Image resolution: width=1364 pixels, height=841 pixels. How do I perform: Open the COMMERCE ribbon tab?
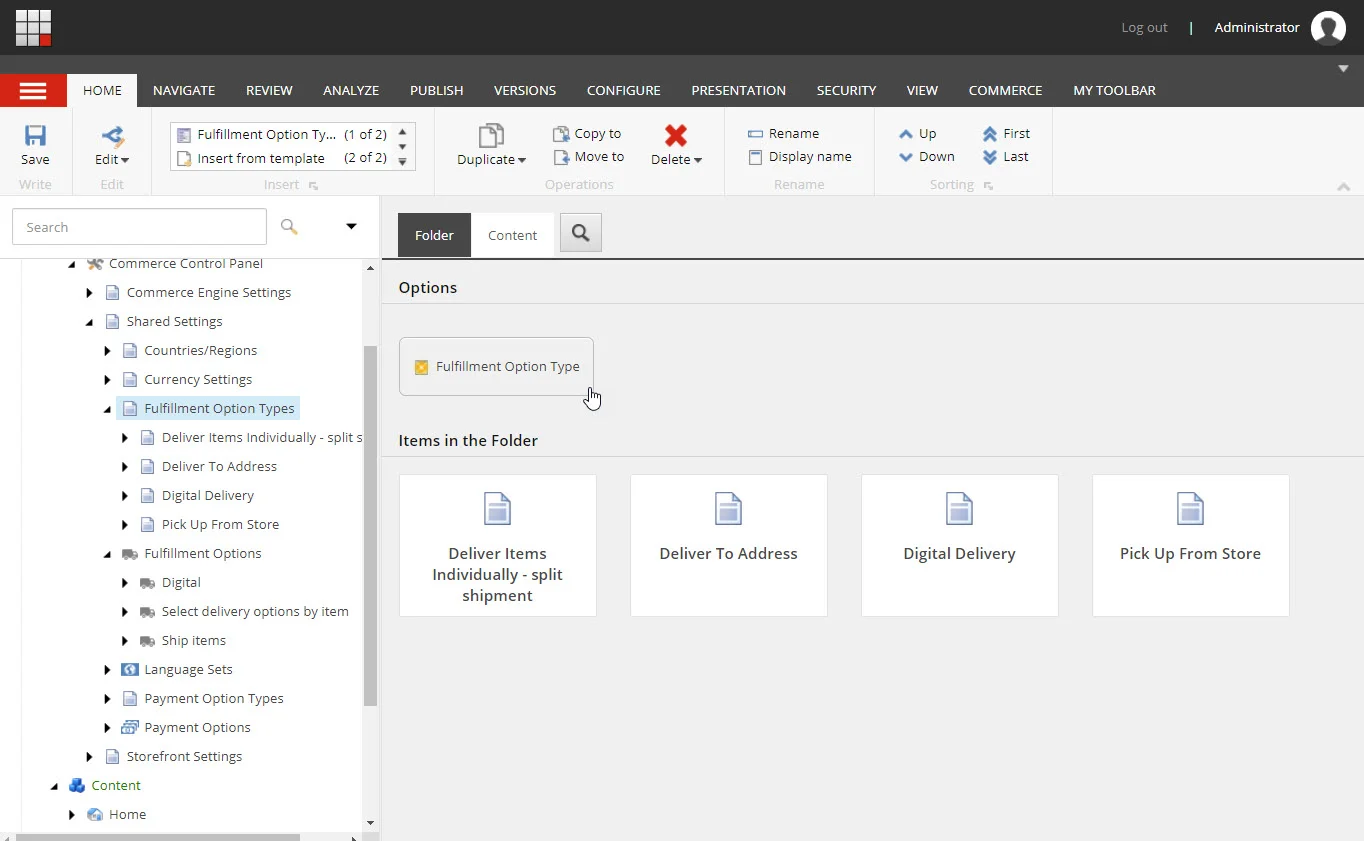[1005, 90]
